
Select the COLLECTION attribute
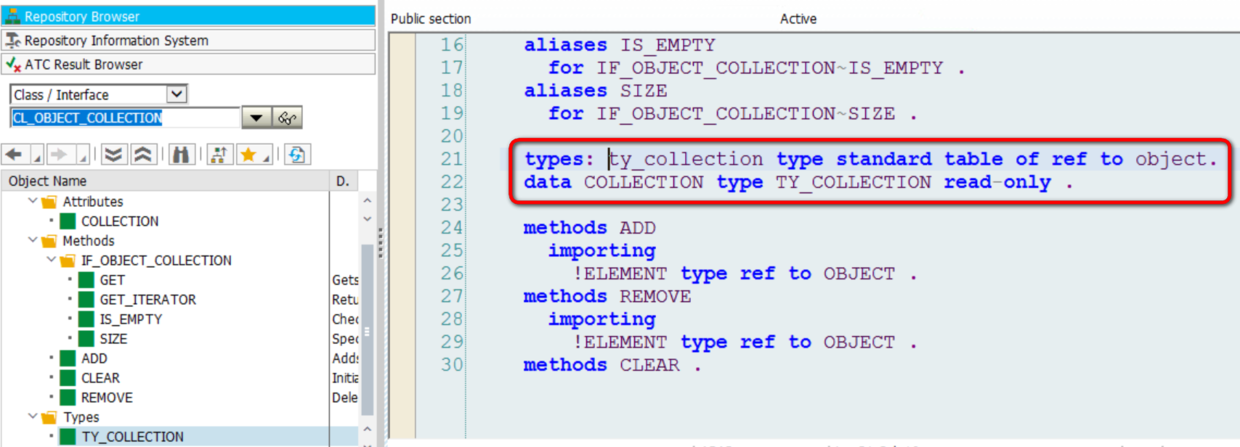coord(120,221)
